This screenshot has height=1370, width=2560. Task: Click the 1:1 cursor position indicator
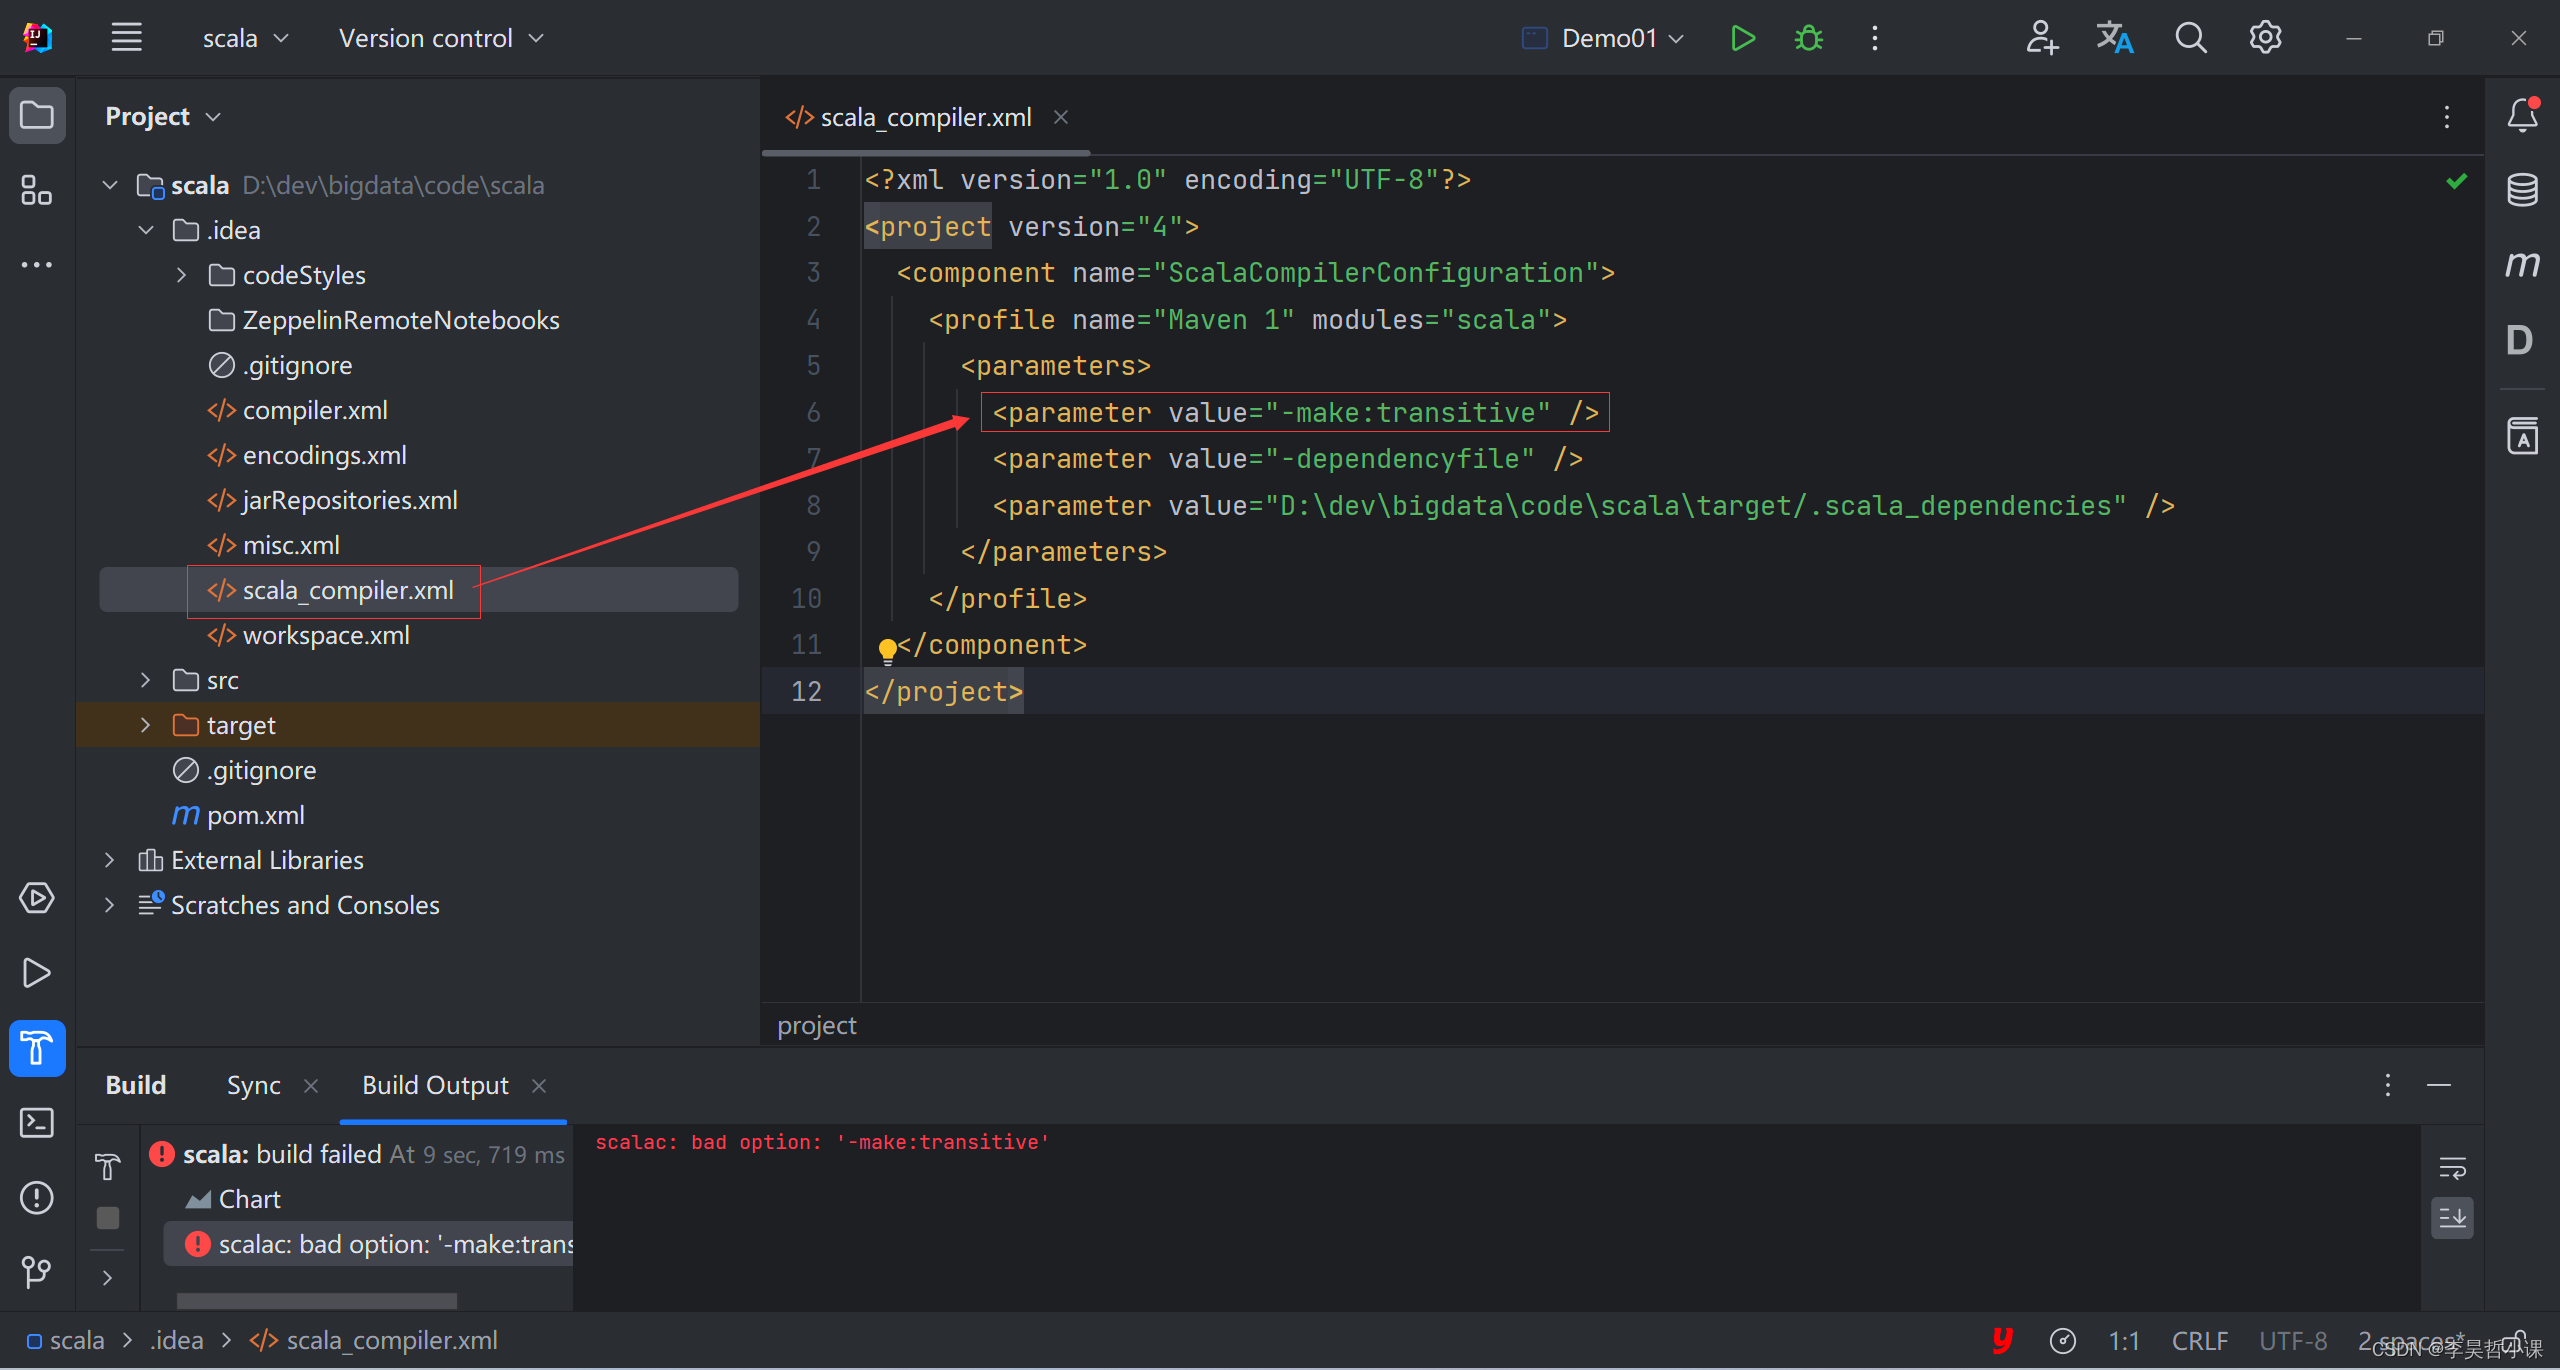click(2123, 1340)
